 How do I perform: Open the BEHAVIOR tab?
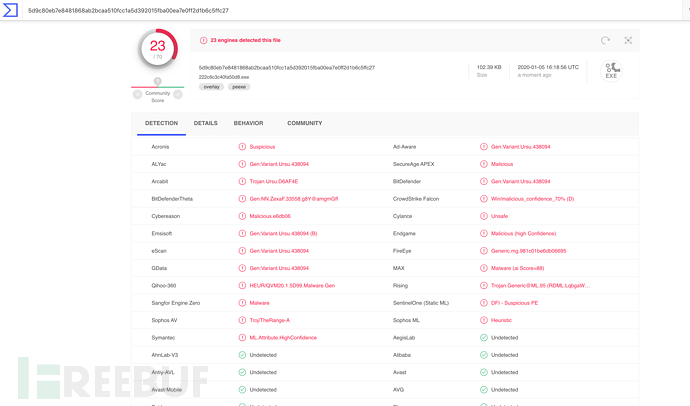pyautogui.click(x=249, y=123)
